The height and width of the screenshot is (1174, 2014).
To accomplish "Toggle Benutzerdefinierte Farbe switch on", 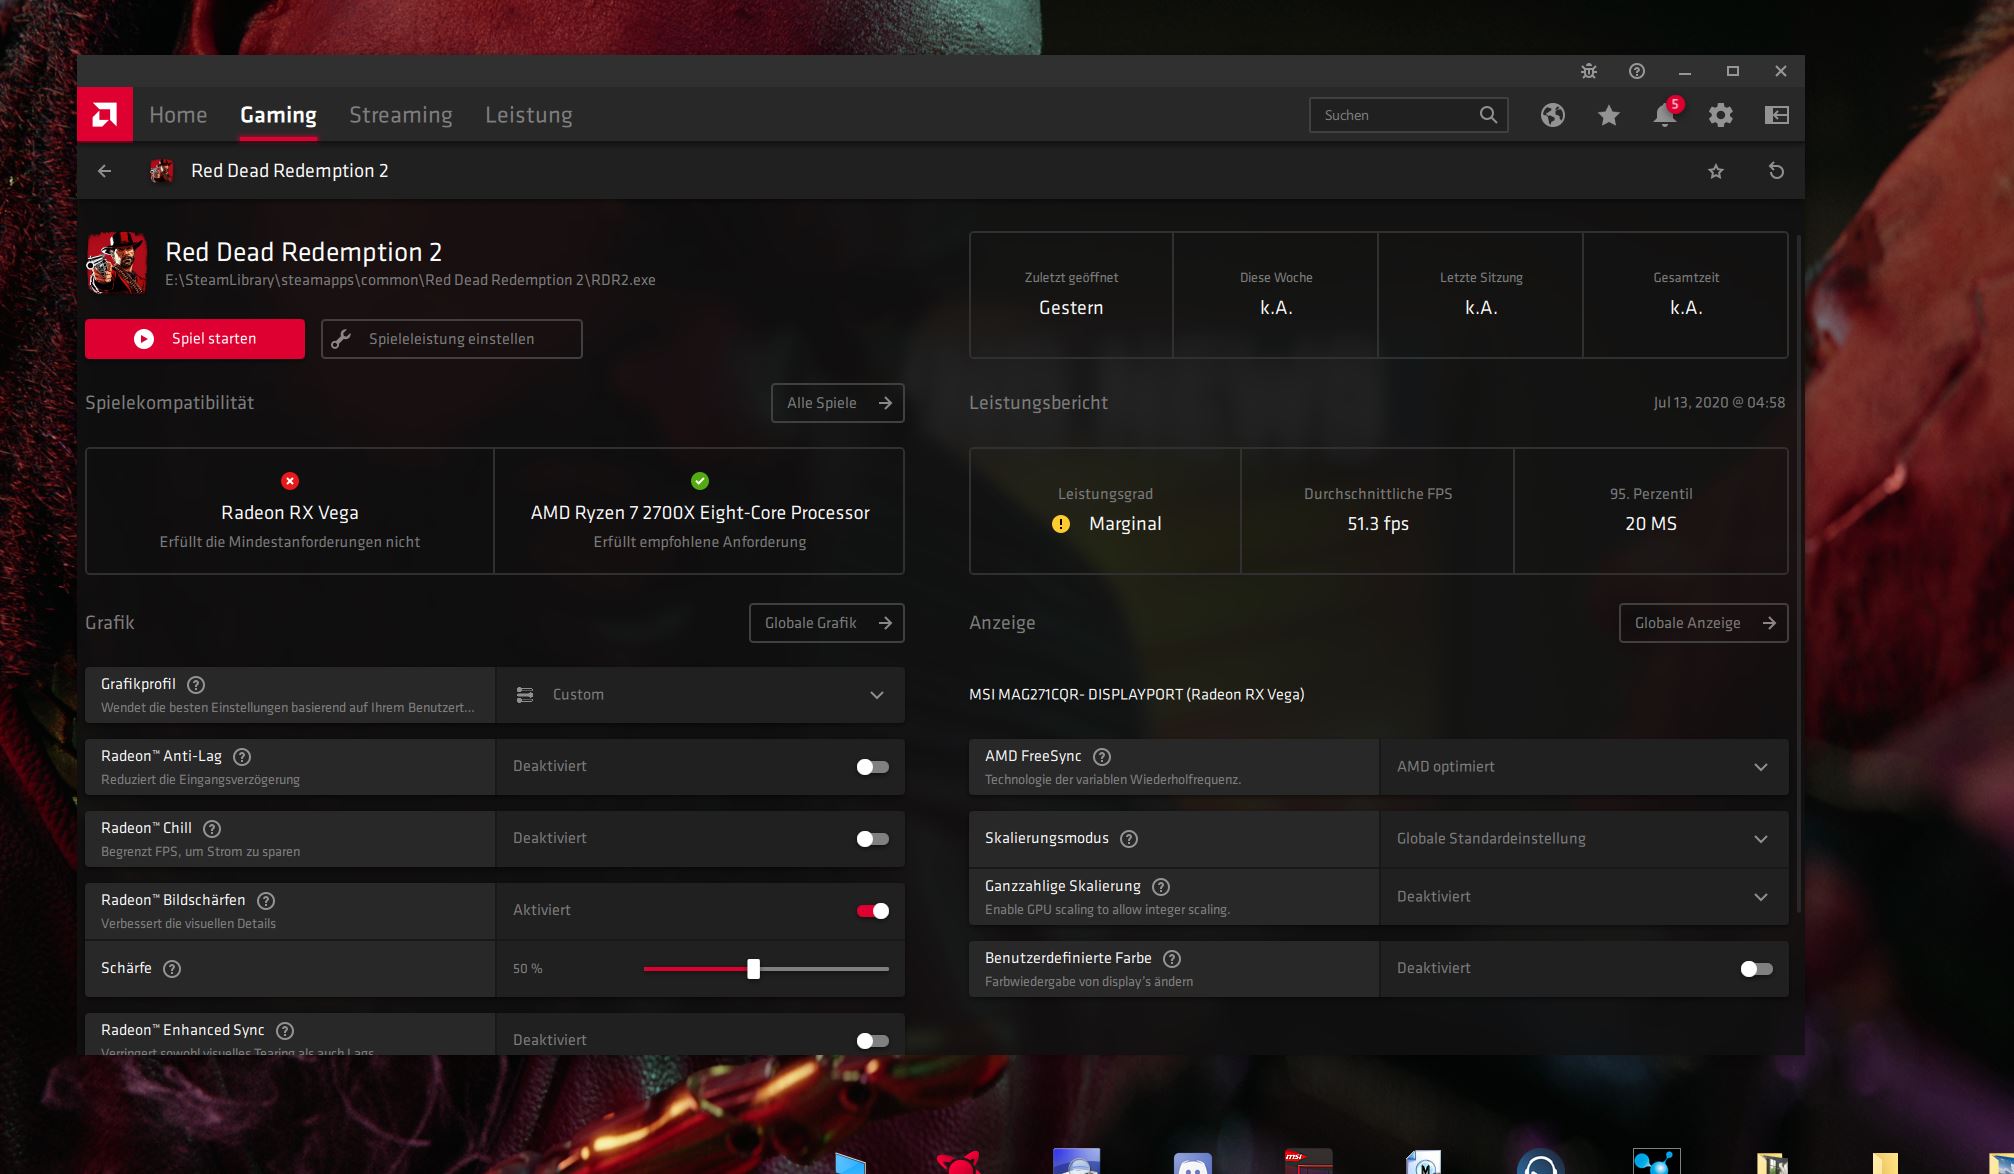I will [x=1756, y=969].
